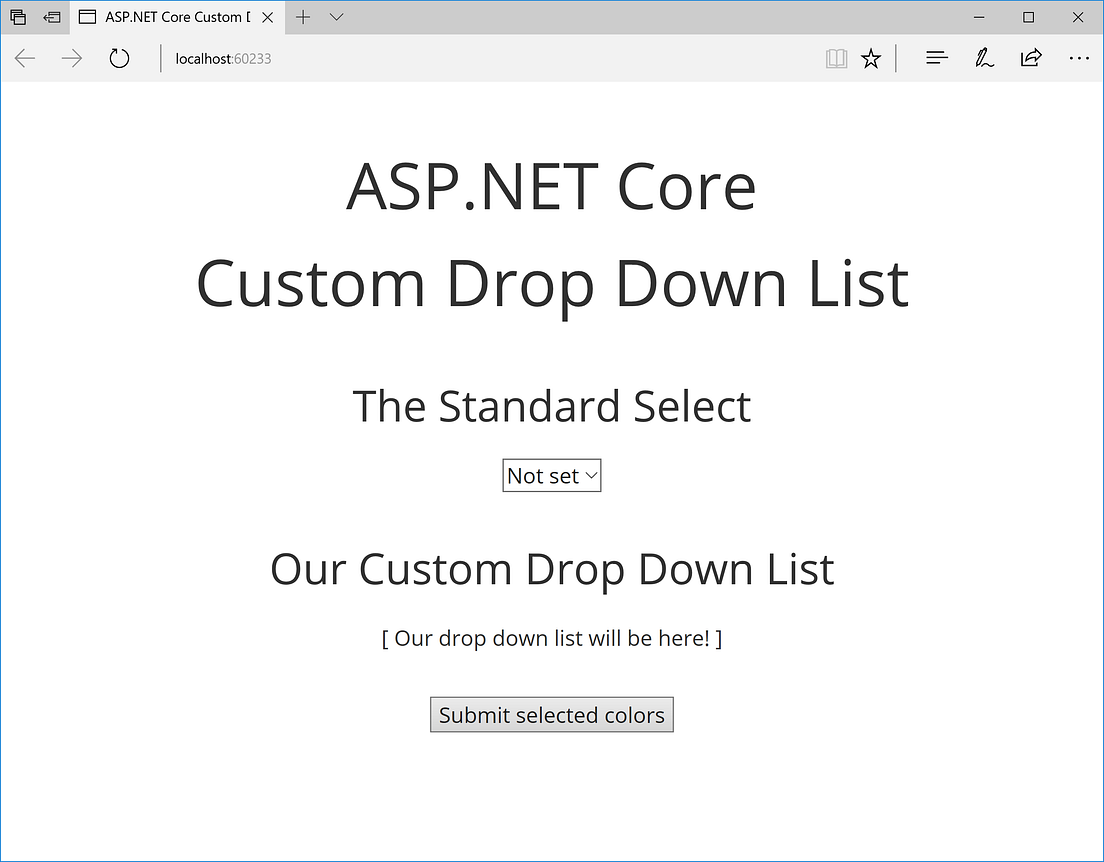The image size is (1104, 862).
Task: Select the Make a Web Note pen icon
Action: [984, 57]
